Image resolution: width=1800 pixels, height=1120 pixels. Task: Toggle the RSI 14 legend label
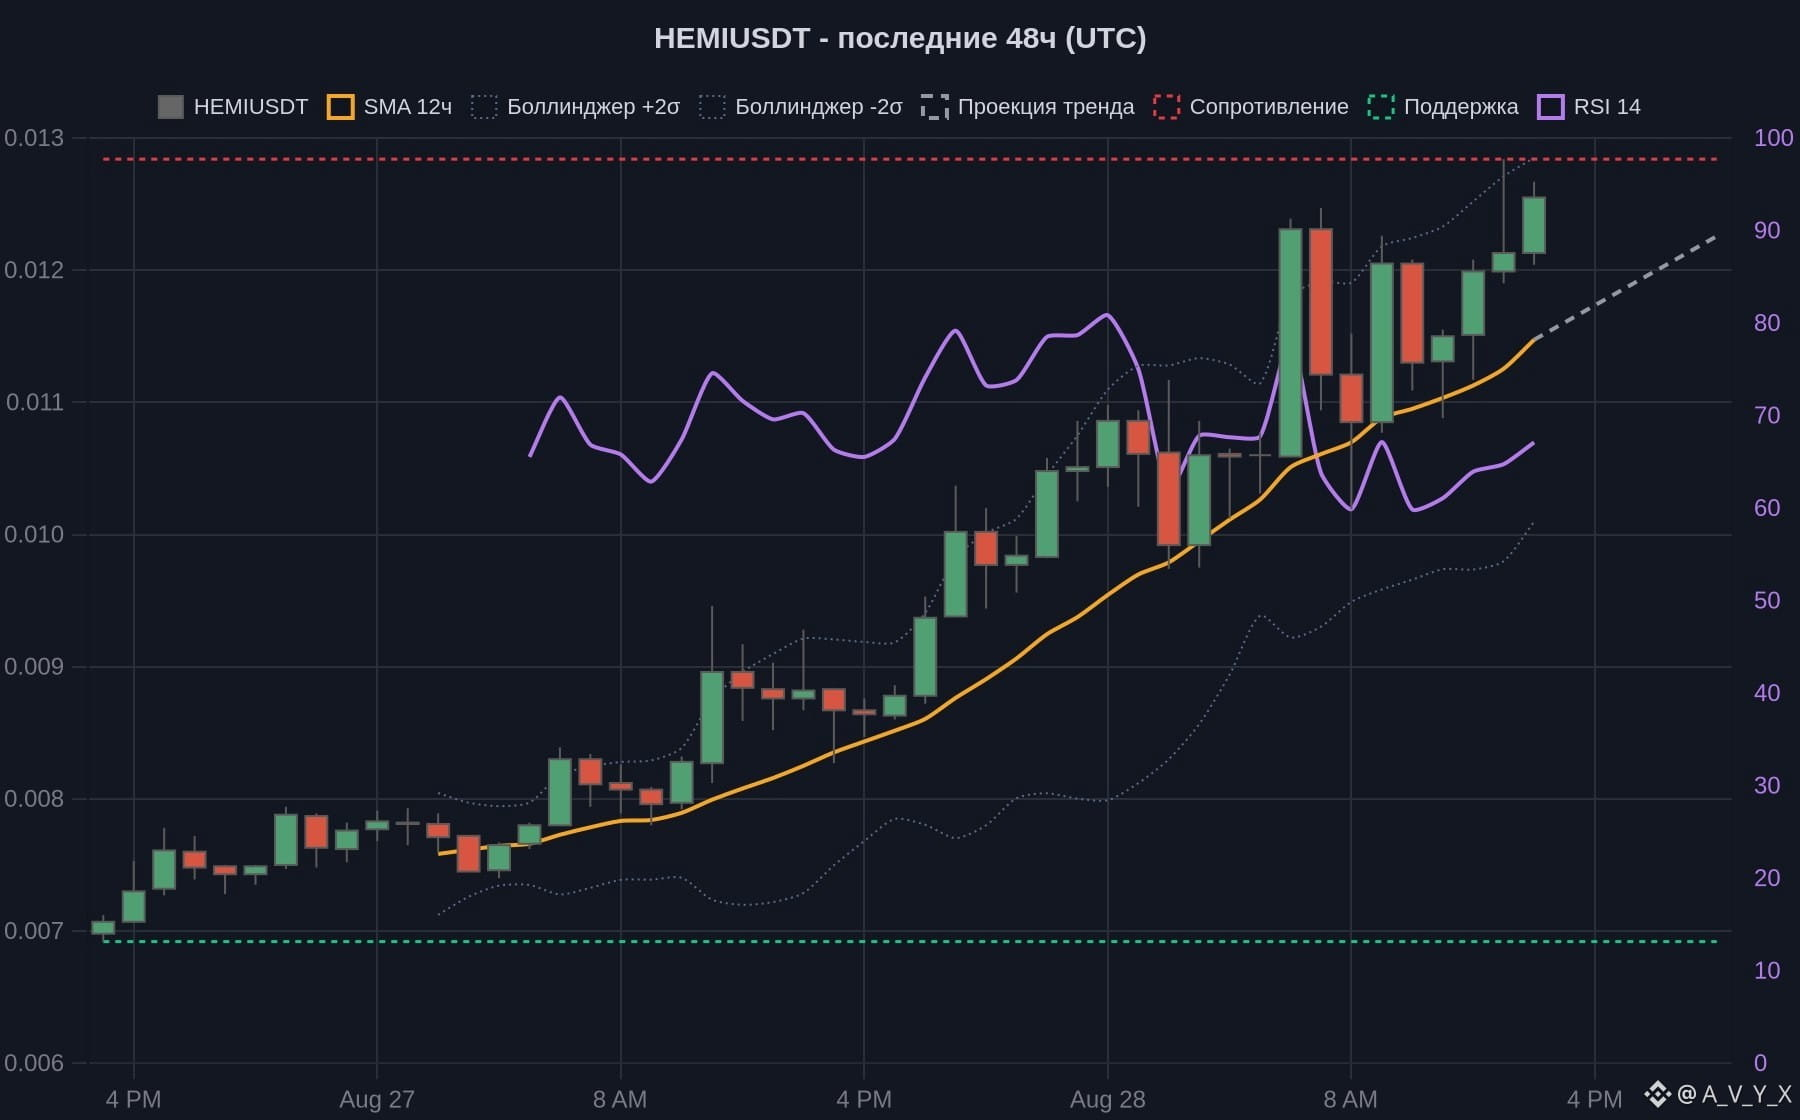coord(1607,107)
